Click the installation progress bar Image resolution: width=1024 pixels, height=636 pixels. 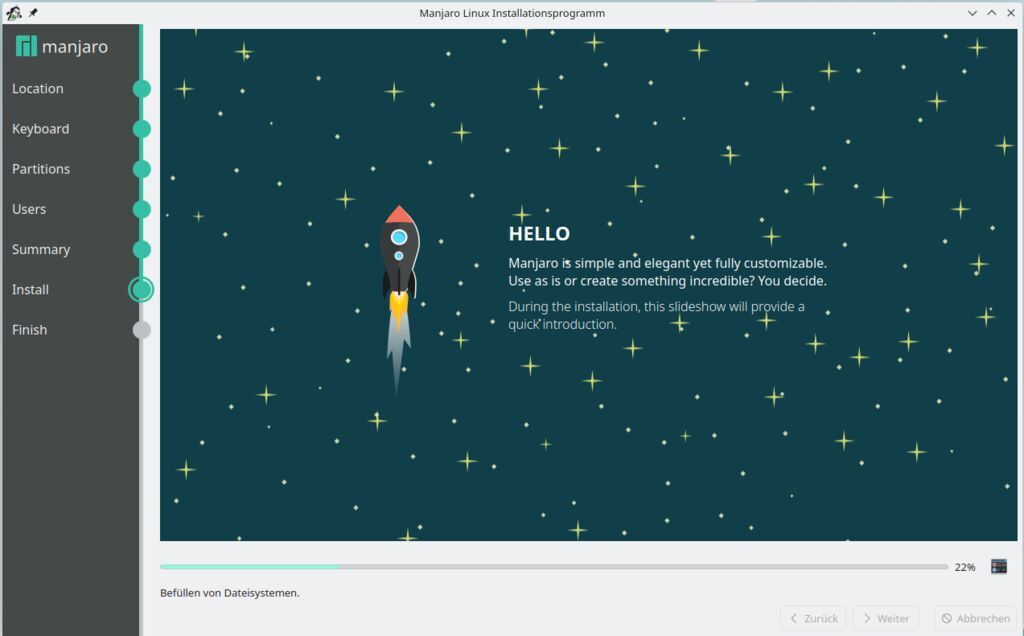pos(553,567)
